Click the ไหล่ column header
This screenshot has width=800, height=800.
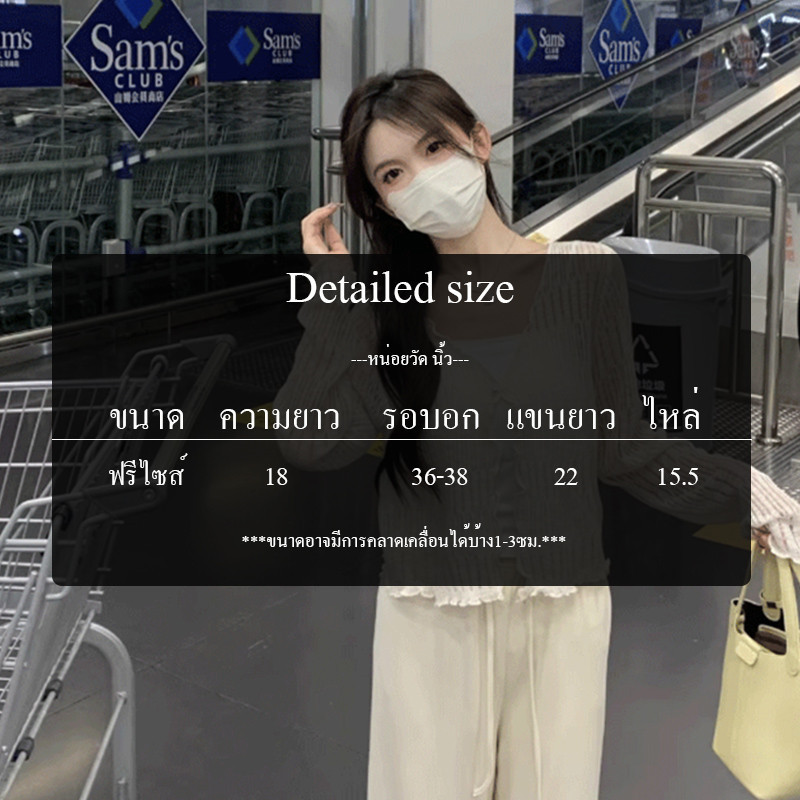click(672, 416)
